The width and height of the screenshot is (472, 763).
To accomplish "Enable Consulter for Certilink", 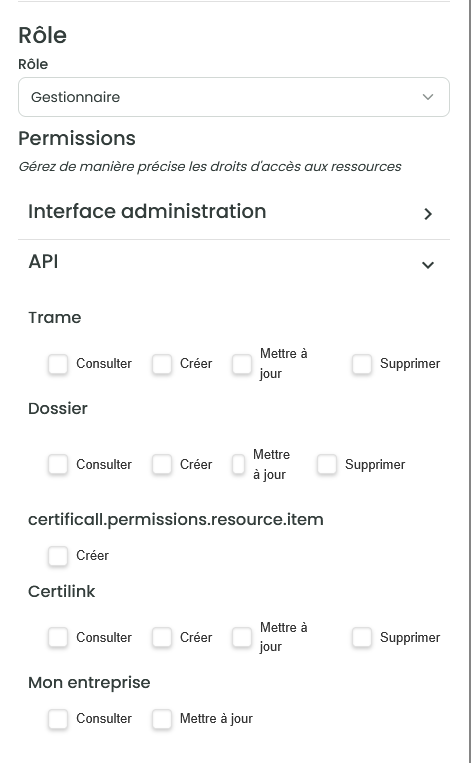I will (58, 637).
